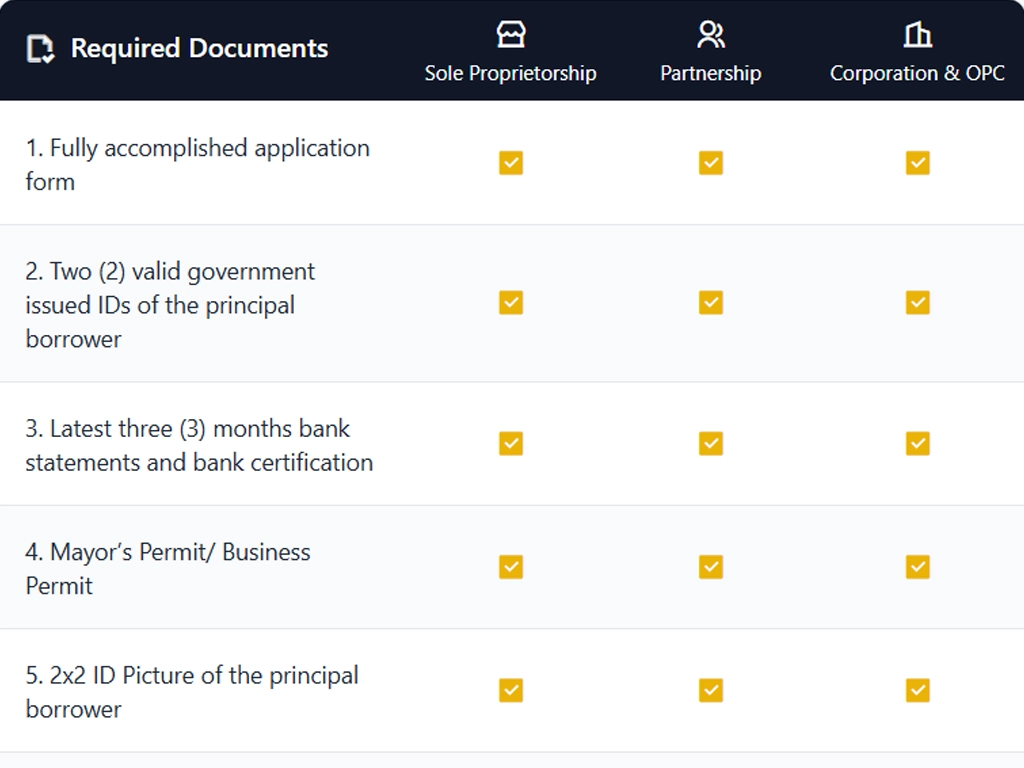Toggle Corporation & OPC for Mayor's Permit
The width and height of the screenshot is (1024, 768).
click(x=916, y=566)
